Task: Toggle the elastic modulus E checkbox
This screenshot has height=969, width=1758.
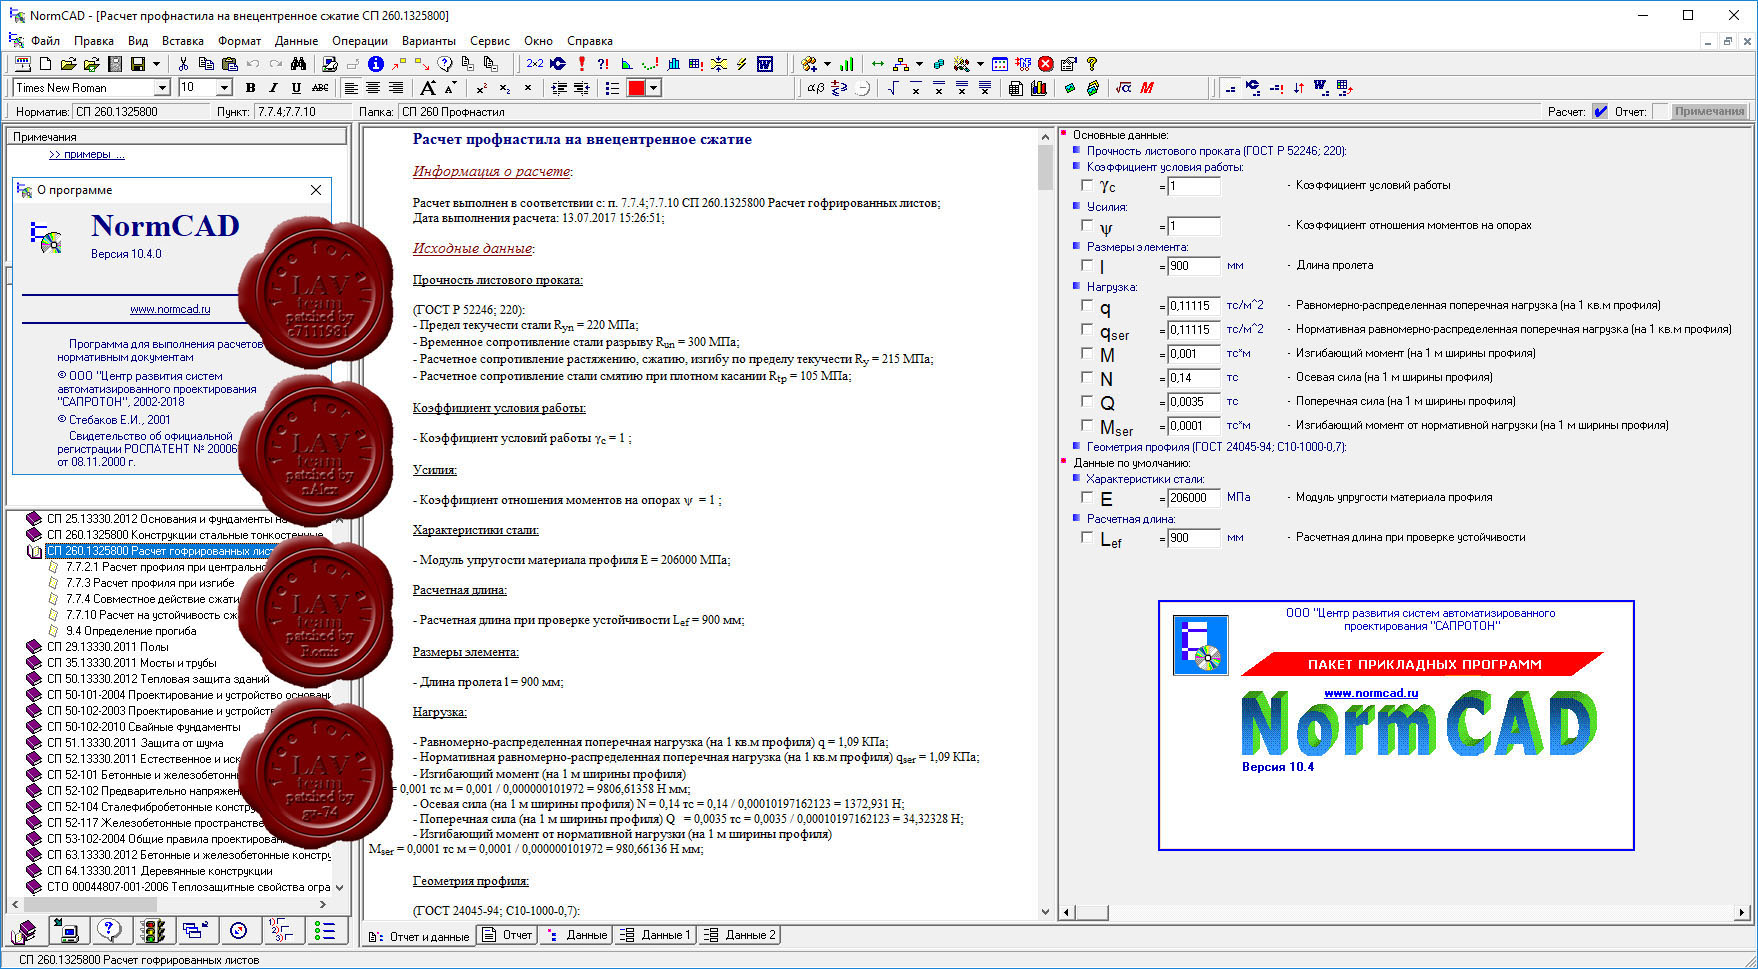Action: [1087, 497]
